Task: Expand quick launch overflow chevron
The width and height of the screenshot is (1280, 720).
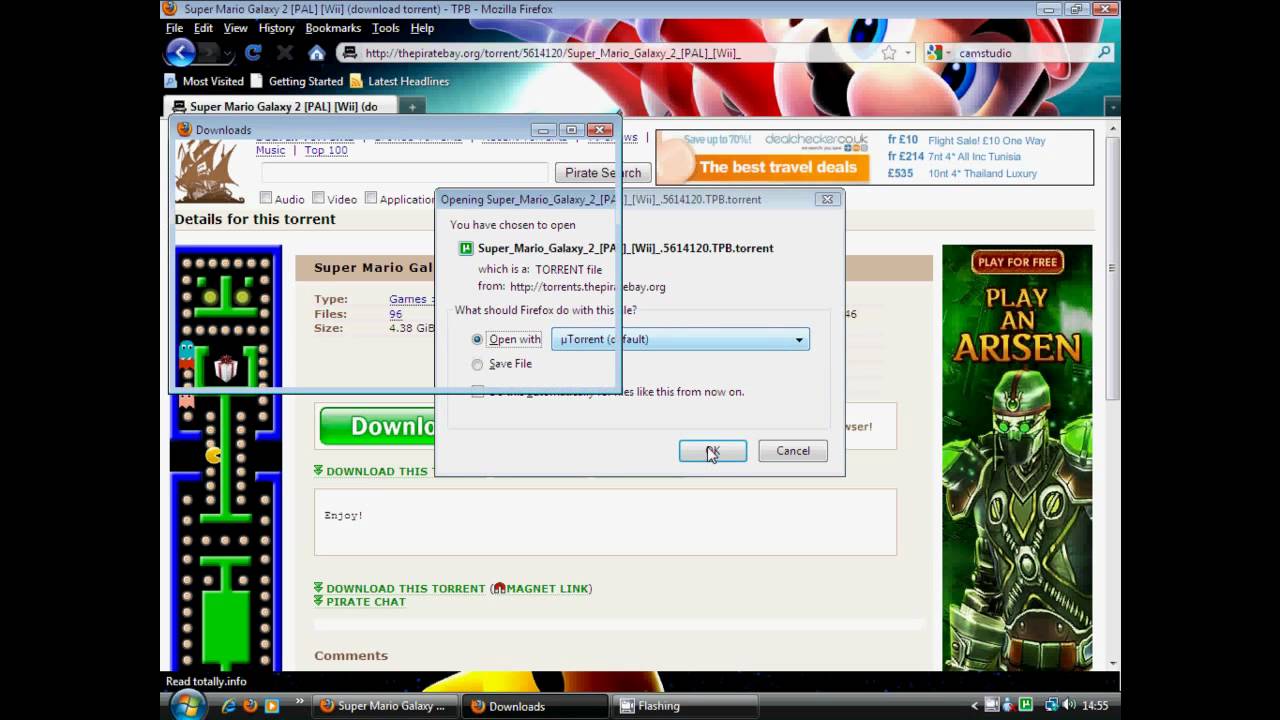Action: tap(299, 703)
